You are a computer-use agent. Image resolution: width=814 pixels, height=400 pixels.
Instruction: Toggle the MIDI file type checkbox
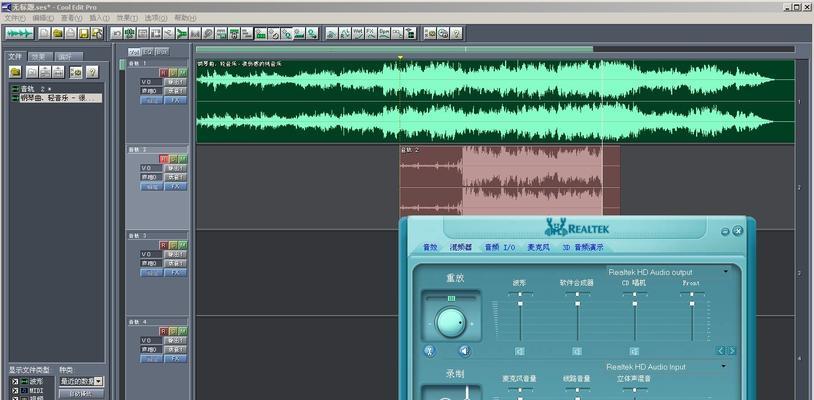15,390
